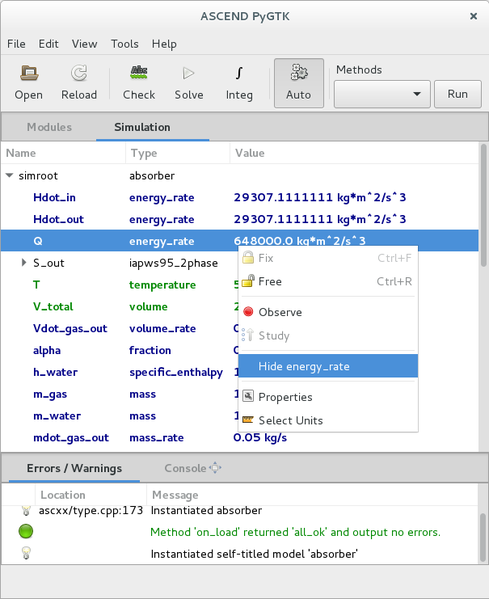Click the Name column header

63,153
